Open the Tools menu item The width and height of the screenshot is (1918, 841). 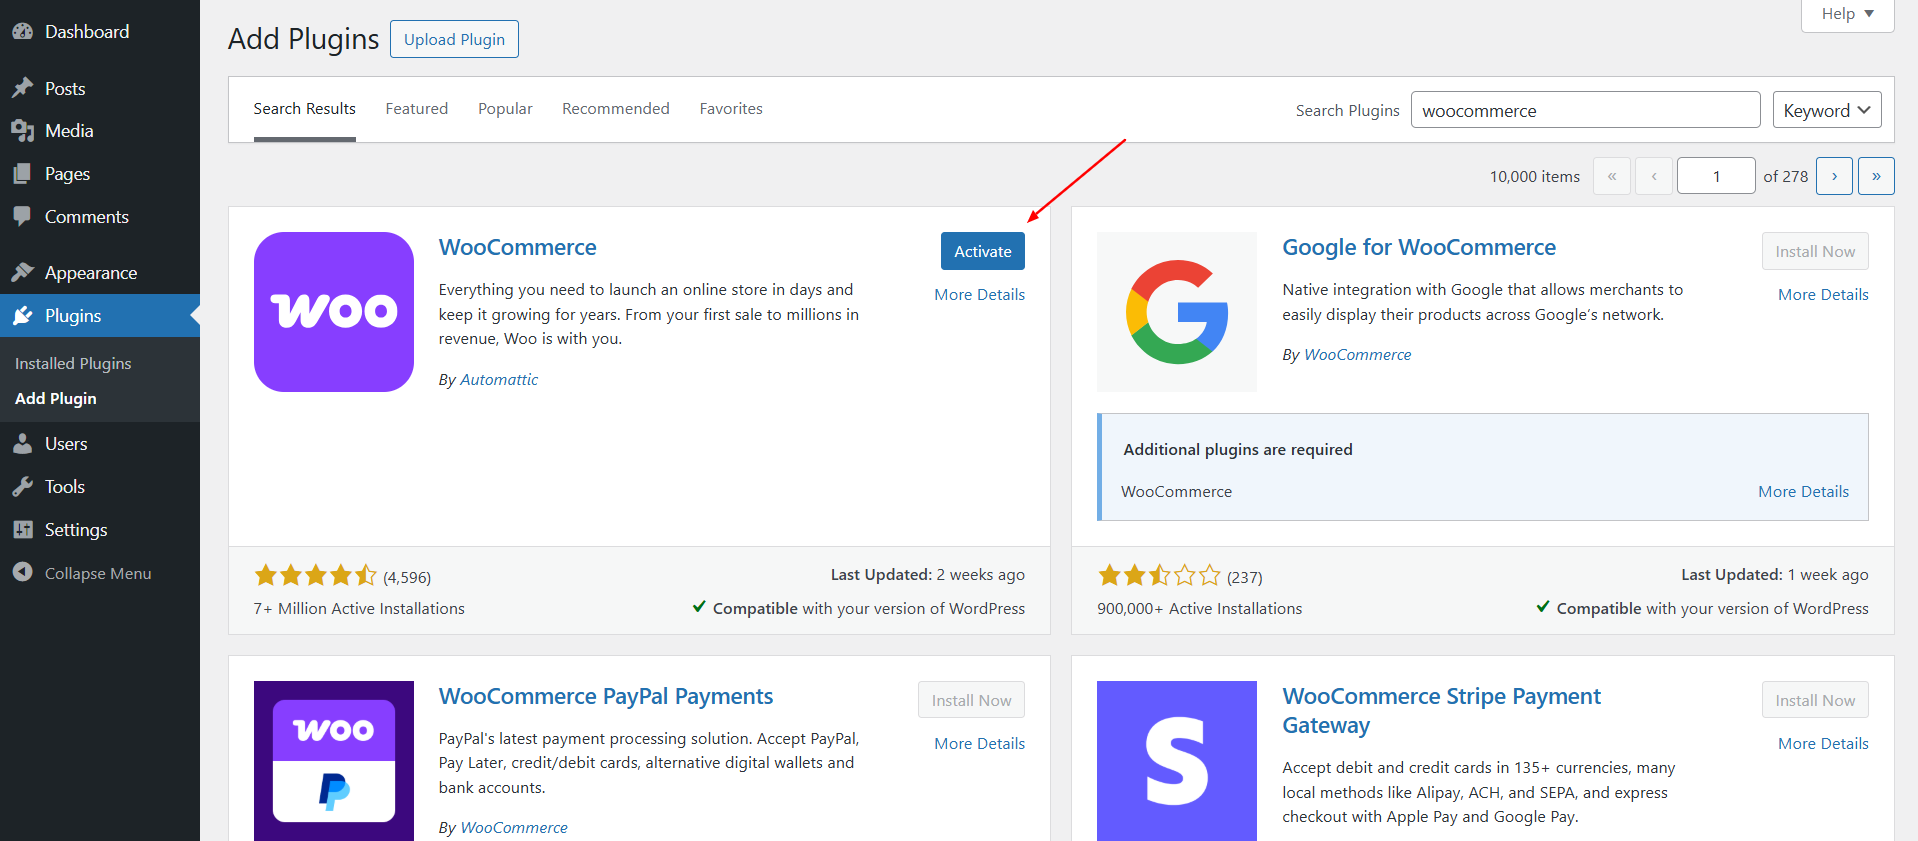click(x=100, y=487)
